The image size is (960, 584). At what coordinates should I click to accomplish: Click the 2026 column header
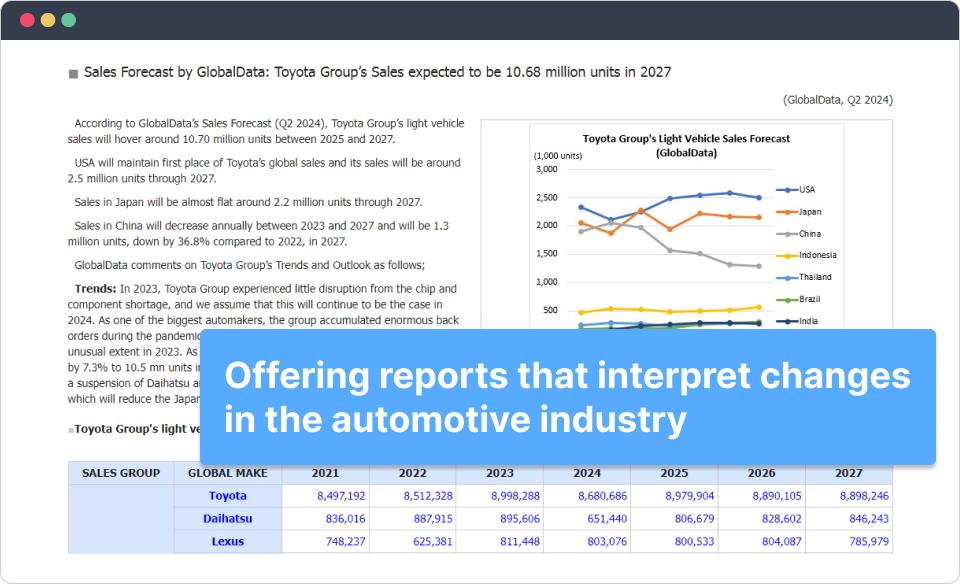pos(762,473)
